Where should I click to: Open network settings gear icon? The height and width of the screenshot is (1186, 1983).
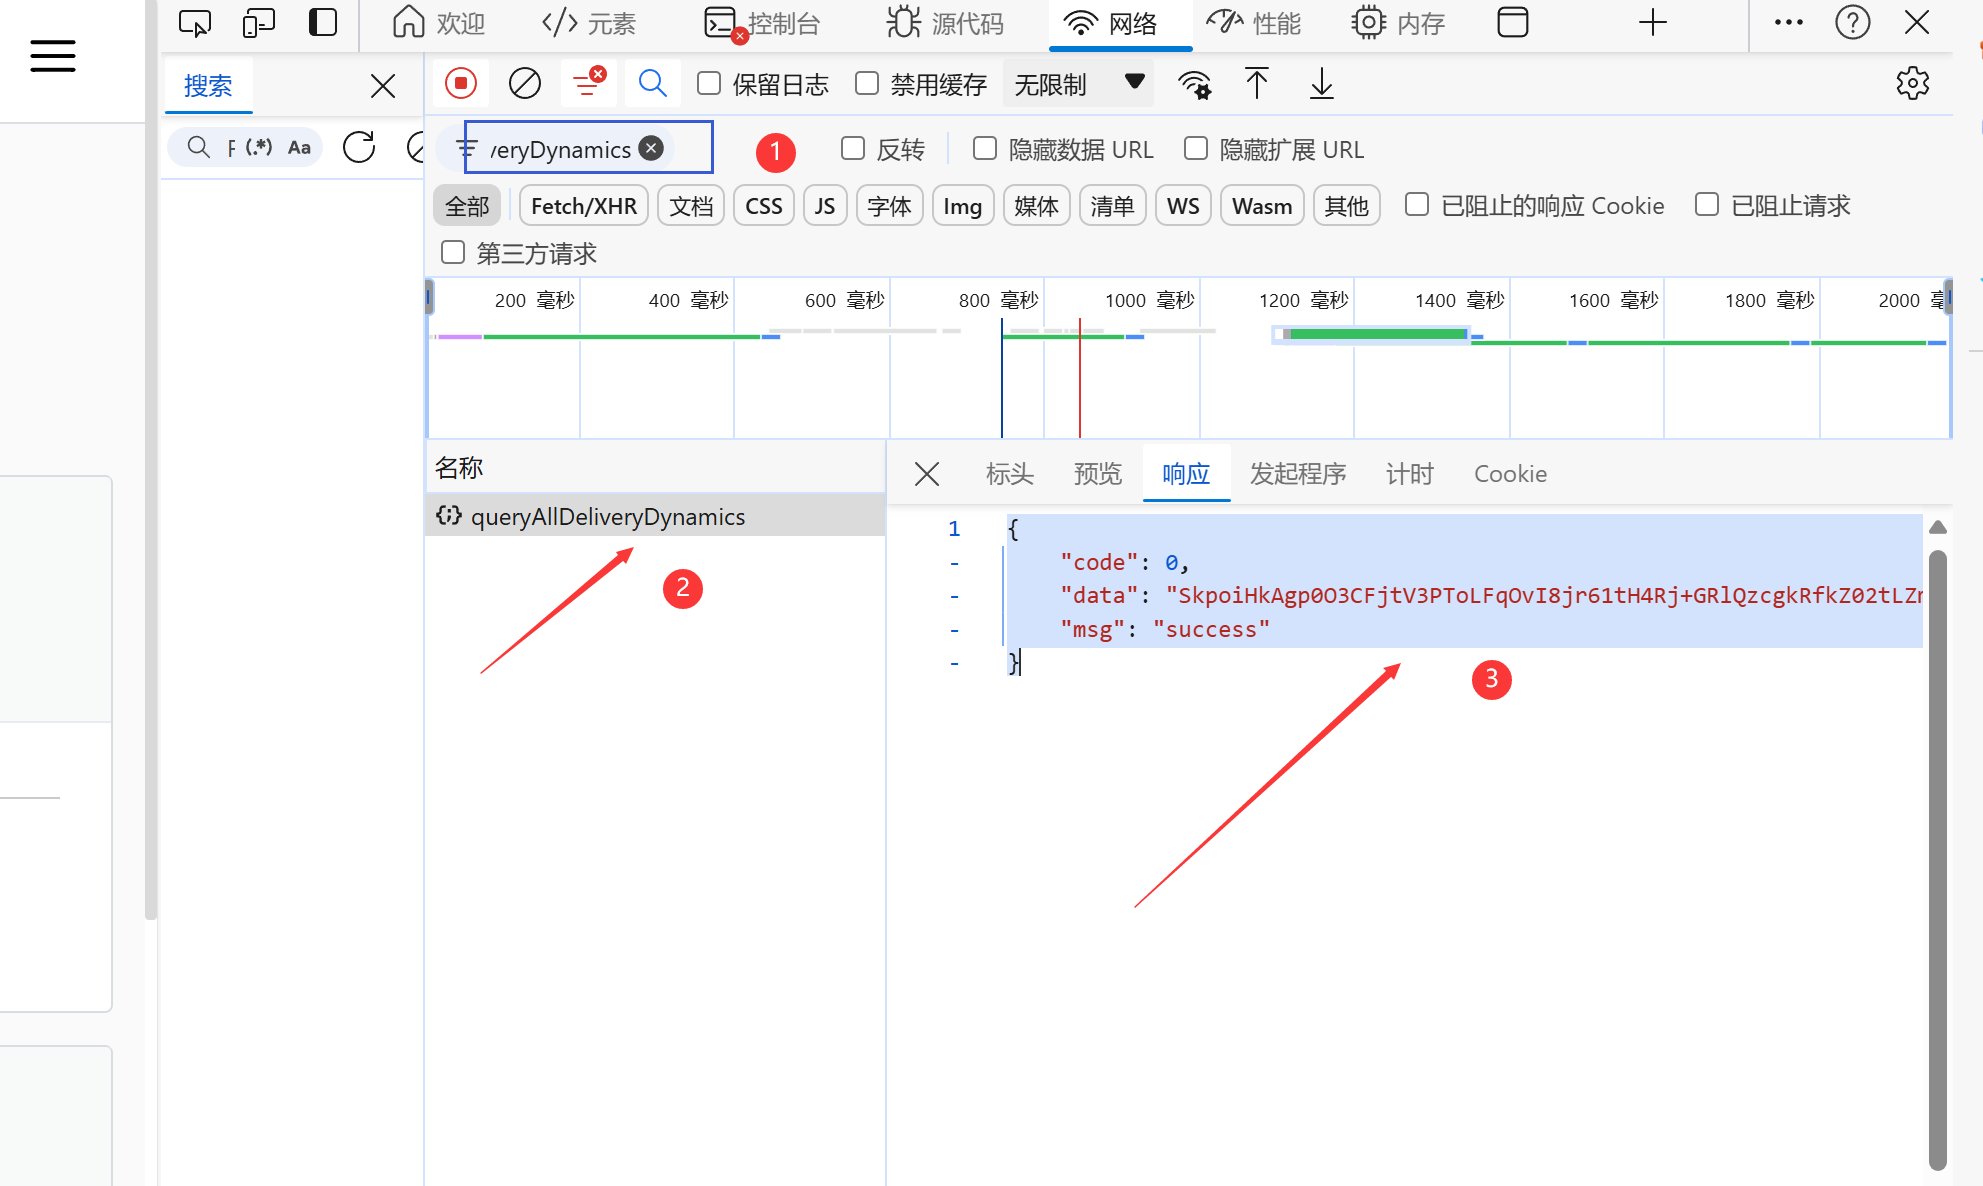coord(1912,84)
